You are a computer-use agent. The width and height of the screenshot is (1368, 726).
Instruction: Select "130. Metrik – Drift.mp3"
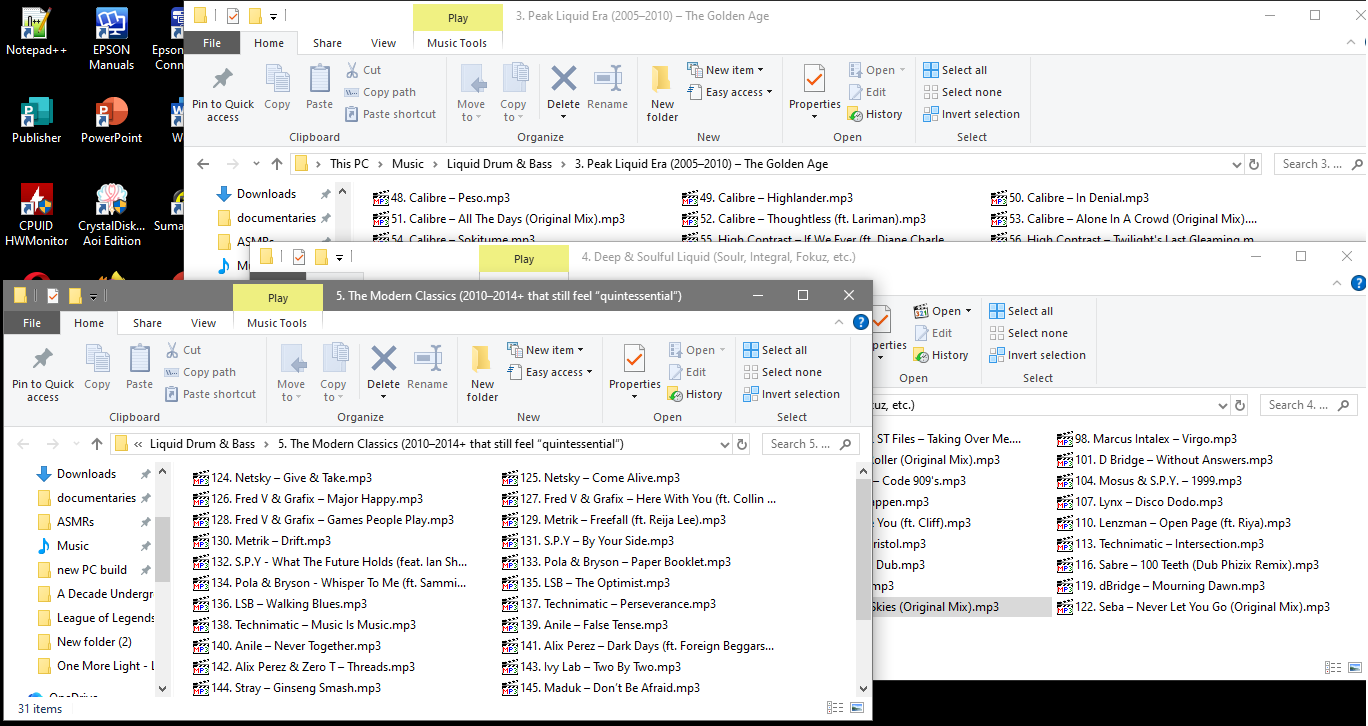262,541
